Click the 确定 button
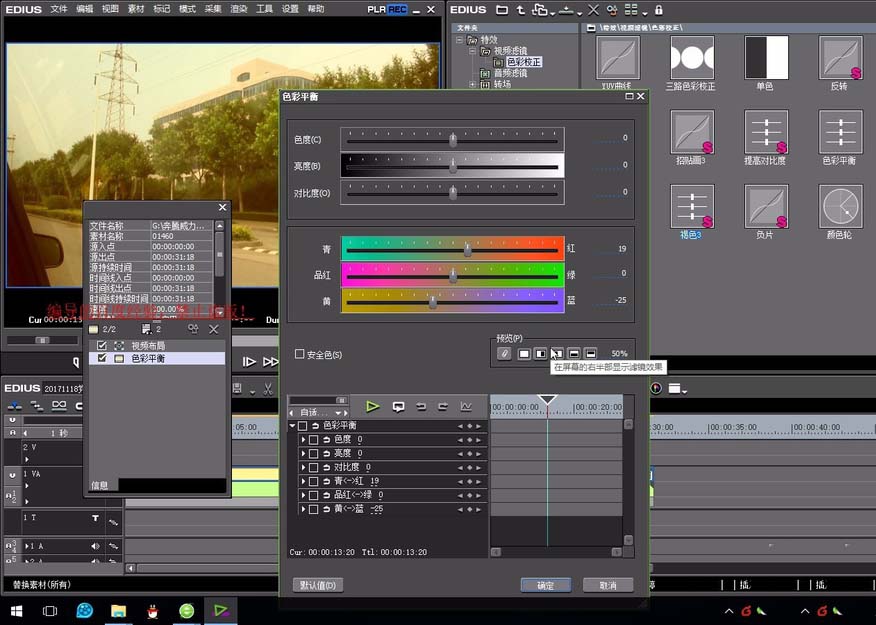The height and width of the screenshot is (625, 876). pyautogui.click(x=546, y=585)
